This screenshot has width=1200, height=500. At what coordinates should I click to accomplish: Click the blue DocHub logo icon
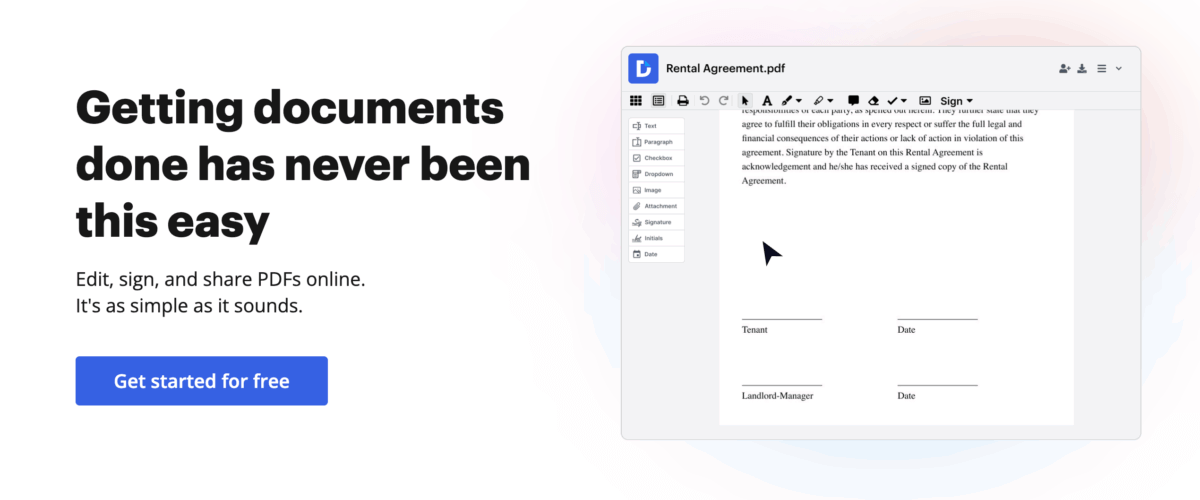pyautogui.click(x=643, y=68)
